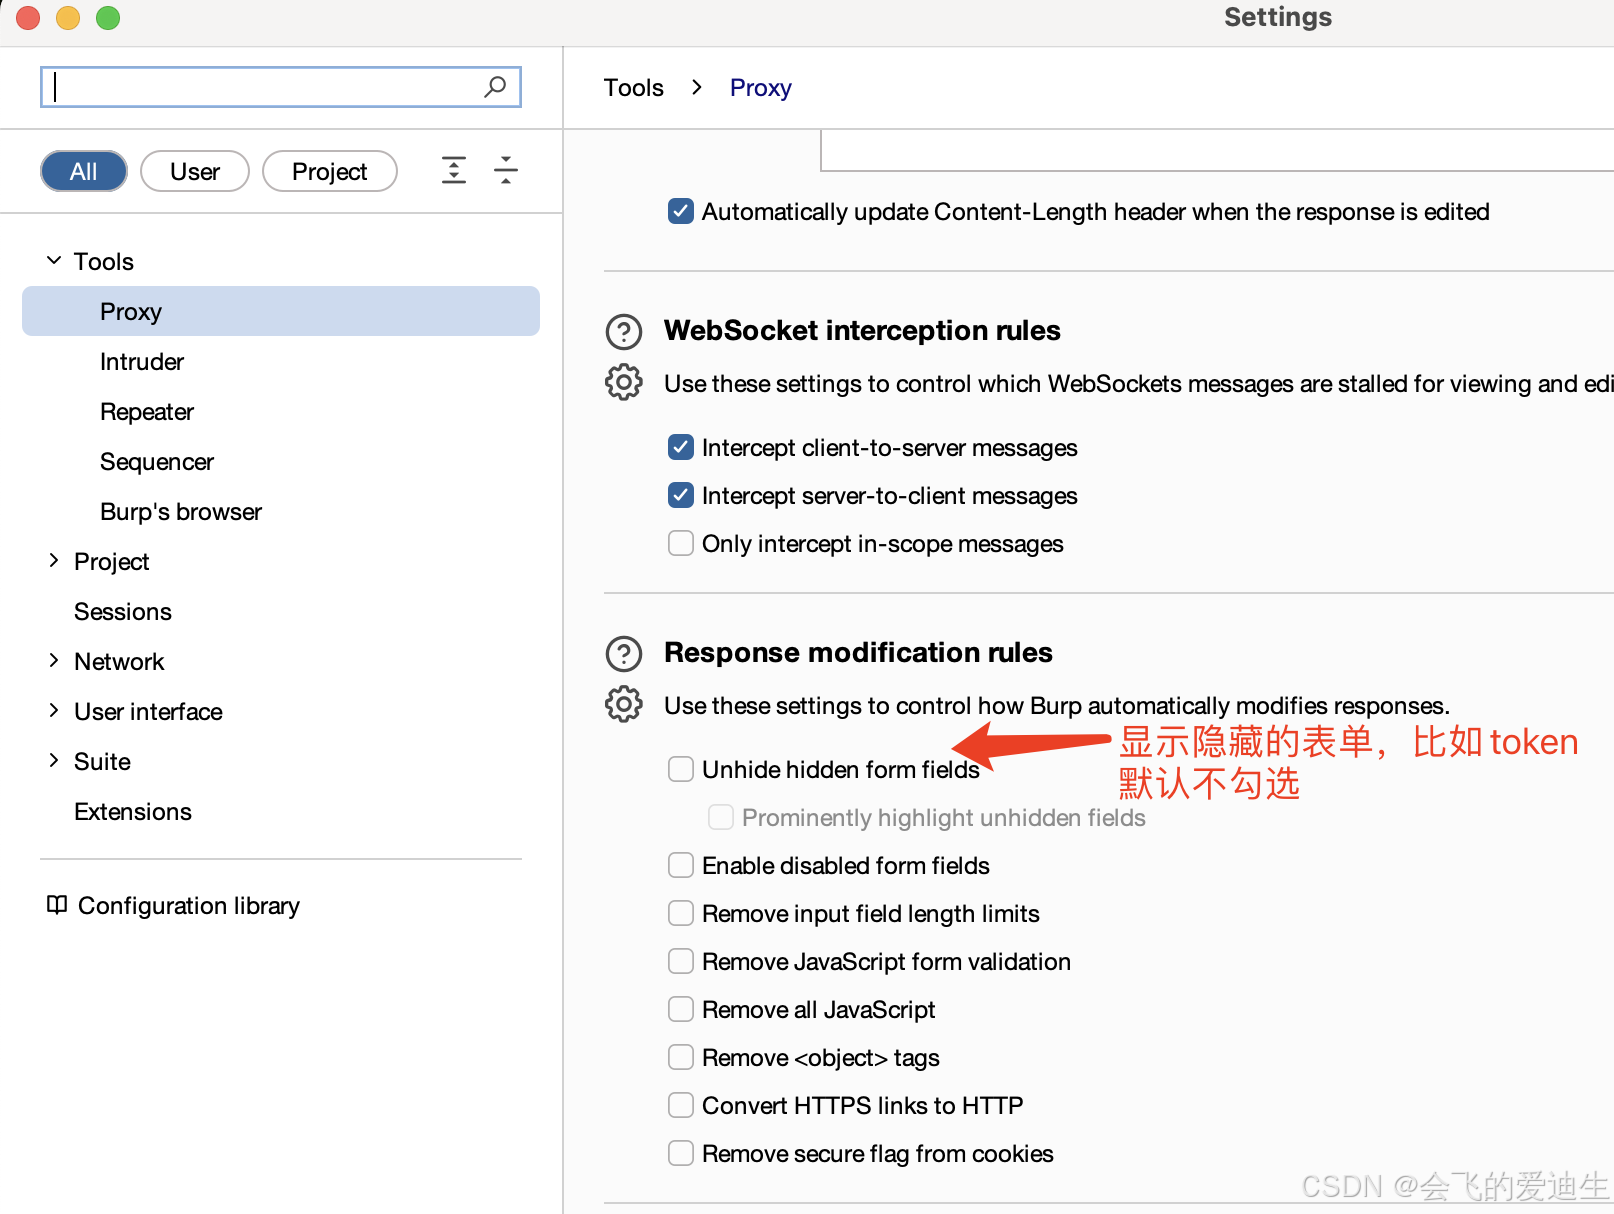This screenshot has height=1214, width=1614.
Task: Check Remove JavaScript form validation
Action: pyautogui.click(x=681, y=961)
